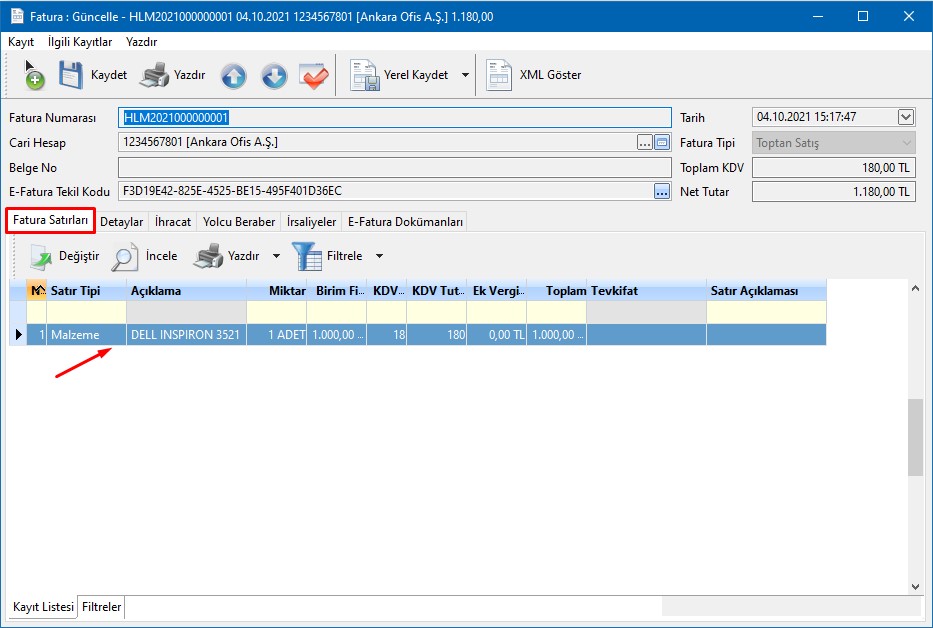The image size is (933, 628).
Task: Expand the Filtrele dropdown arrow
Action: tap(379, 257)
